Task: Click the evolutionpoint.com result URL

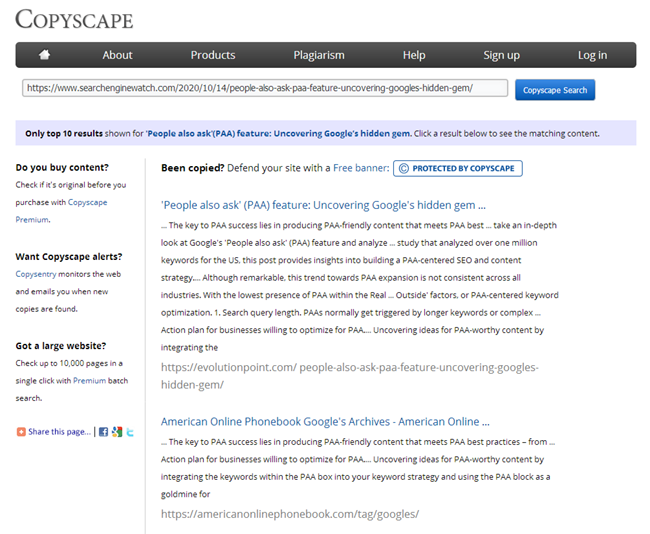Action: pyautogui.click(x=349, y=376)
